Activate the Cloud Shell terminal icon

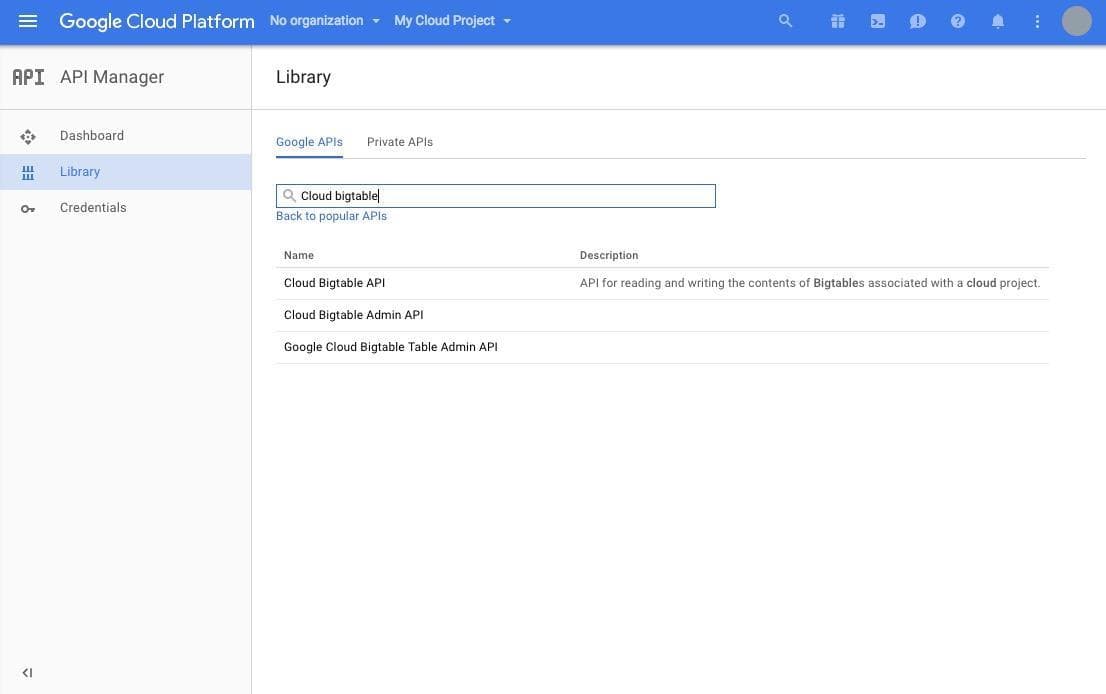[x=877, y=21]
